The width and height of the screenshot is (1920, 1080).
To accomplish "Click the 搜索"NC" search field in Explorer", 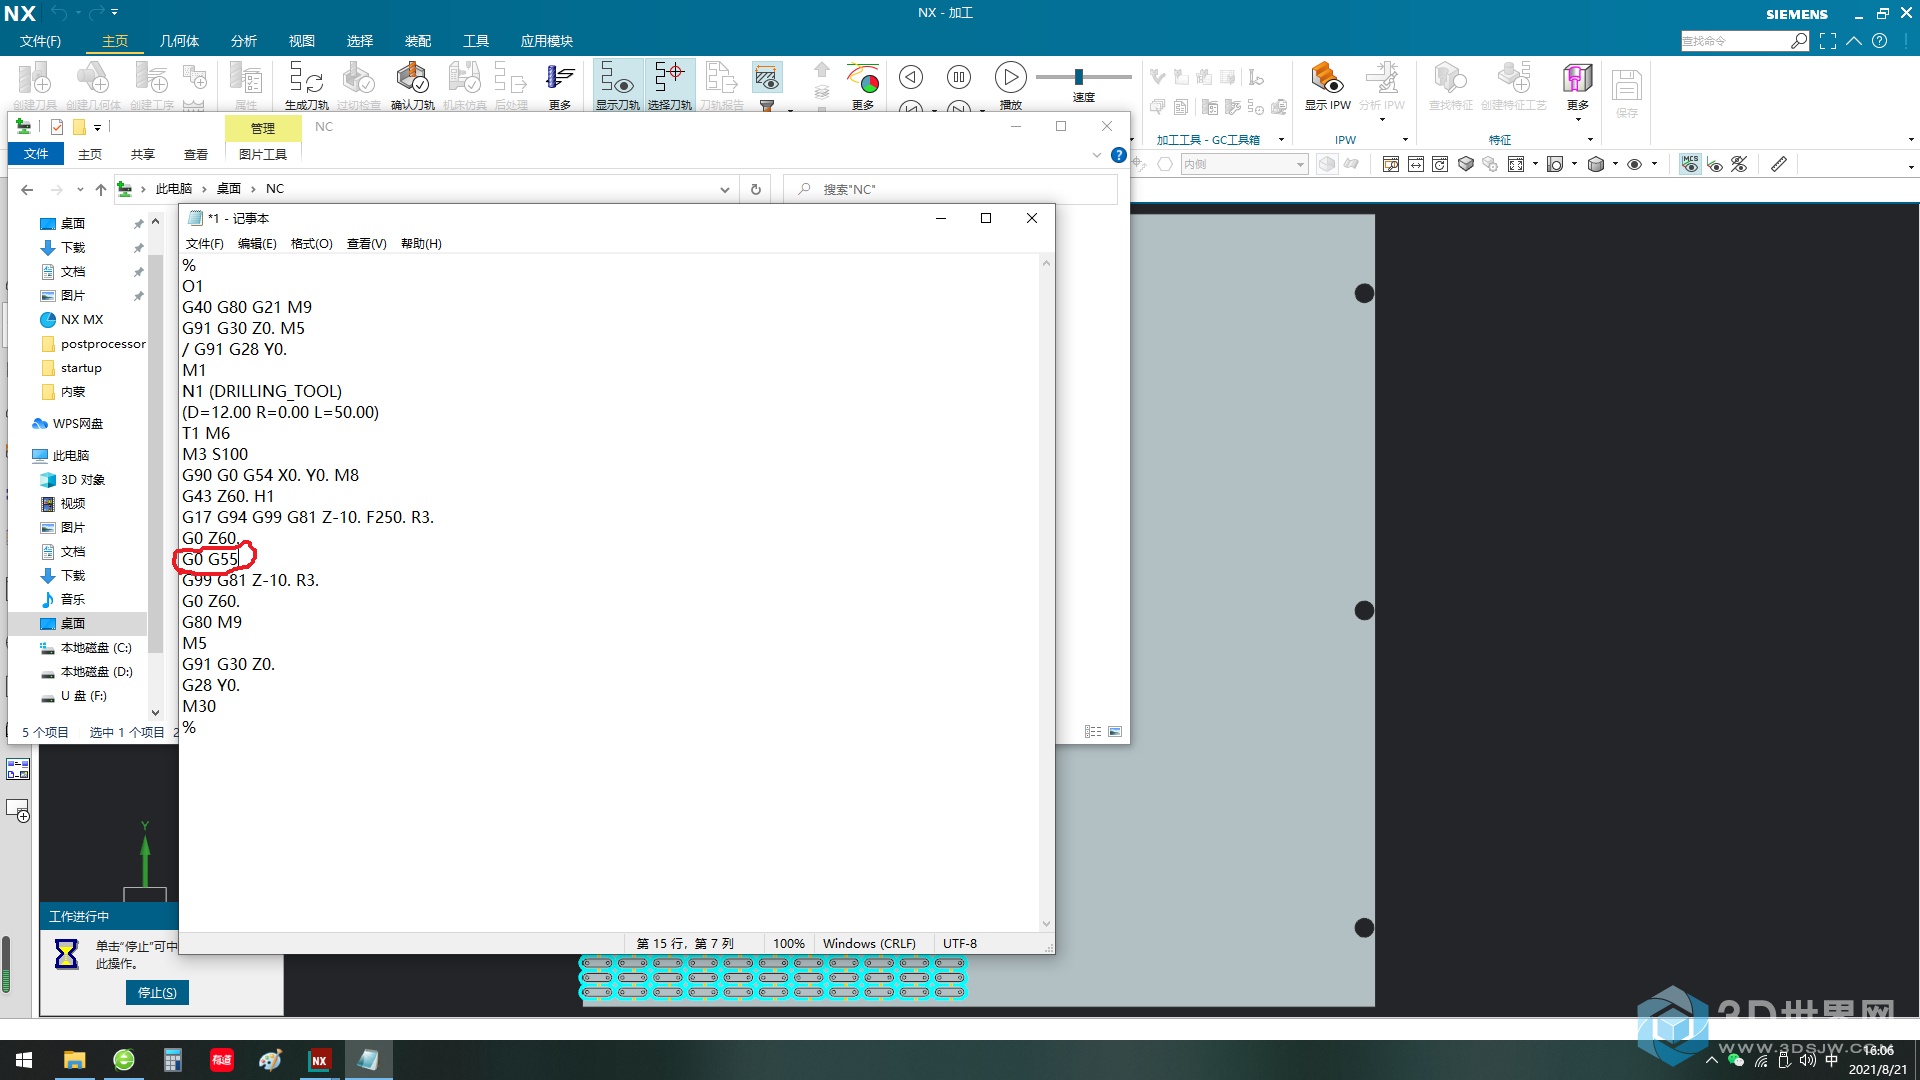I will 950,189.
